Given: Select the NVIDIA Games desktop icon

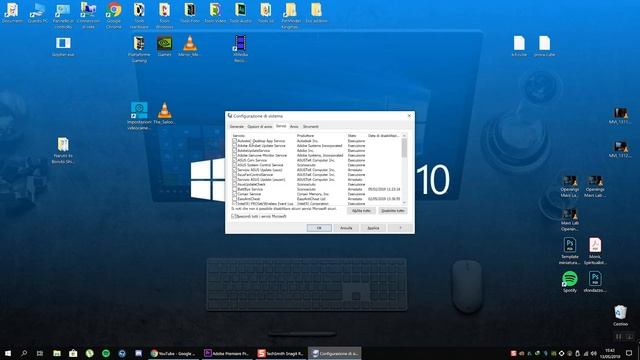Looking at the screenshot, I should coord(164,46).
